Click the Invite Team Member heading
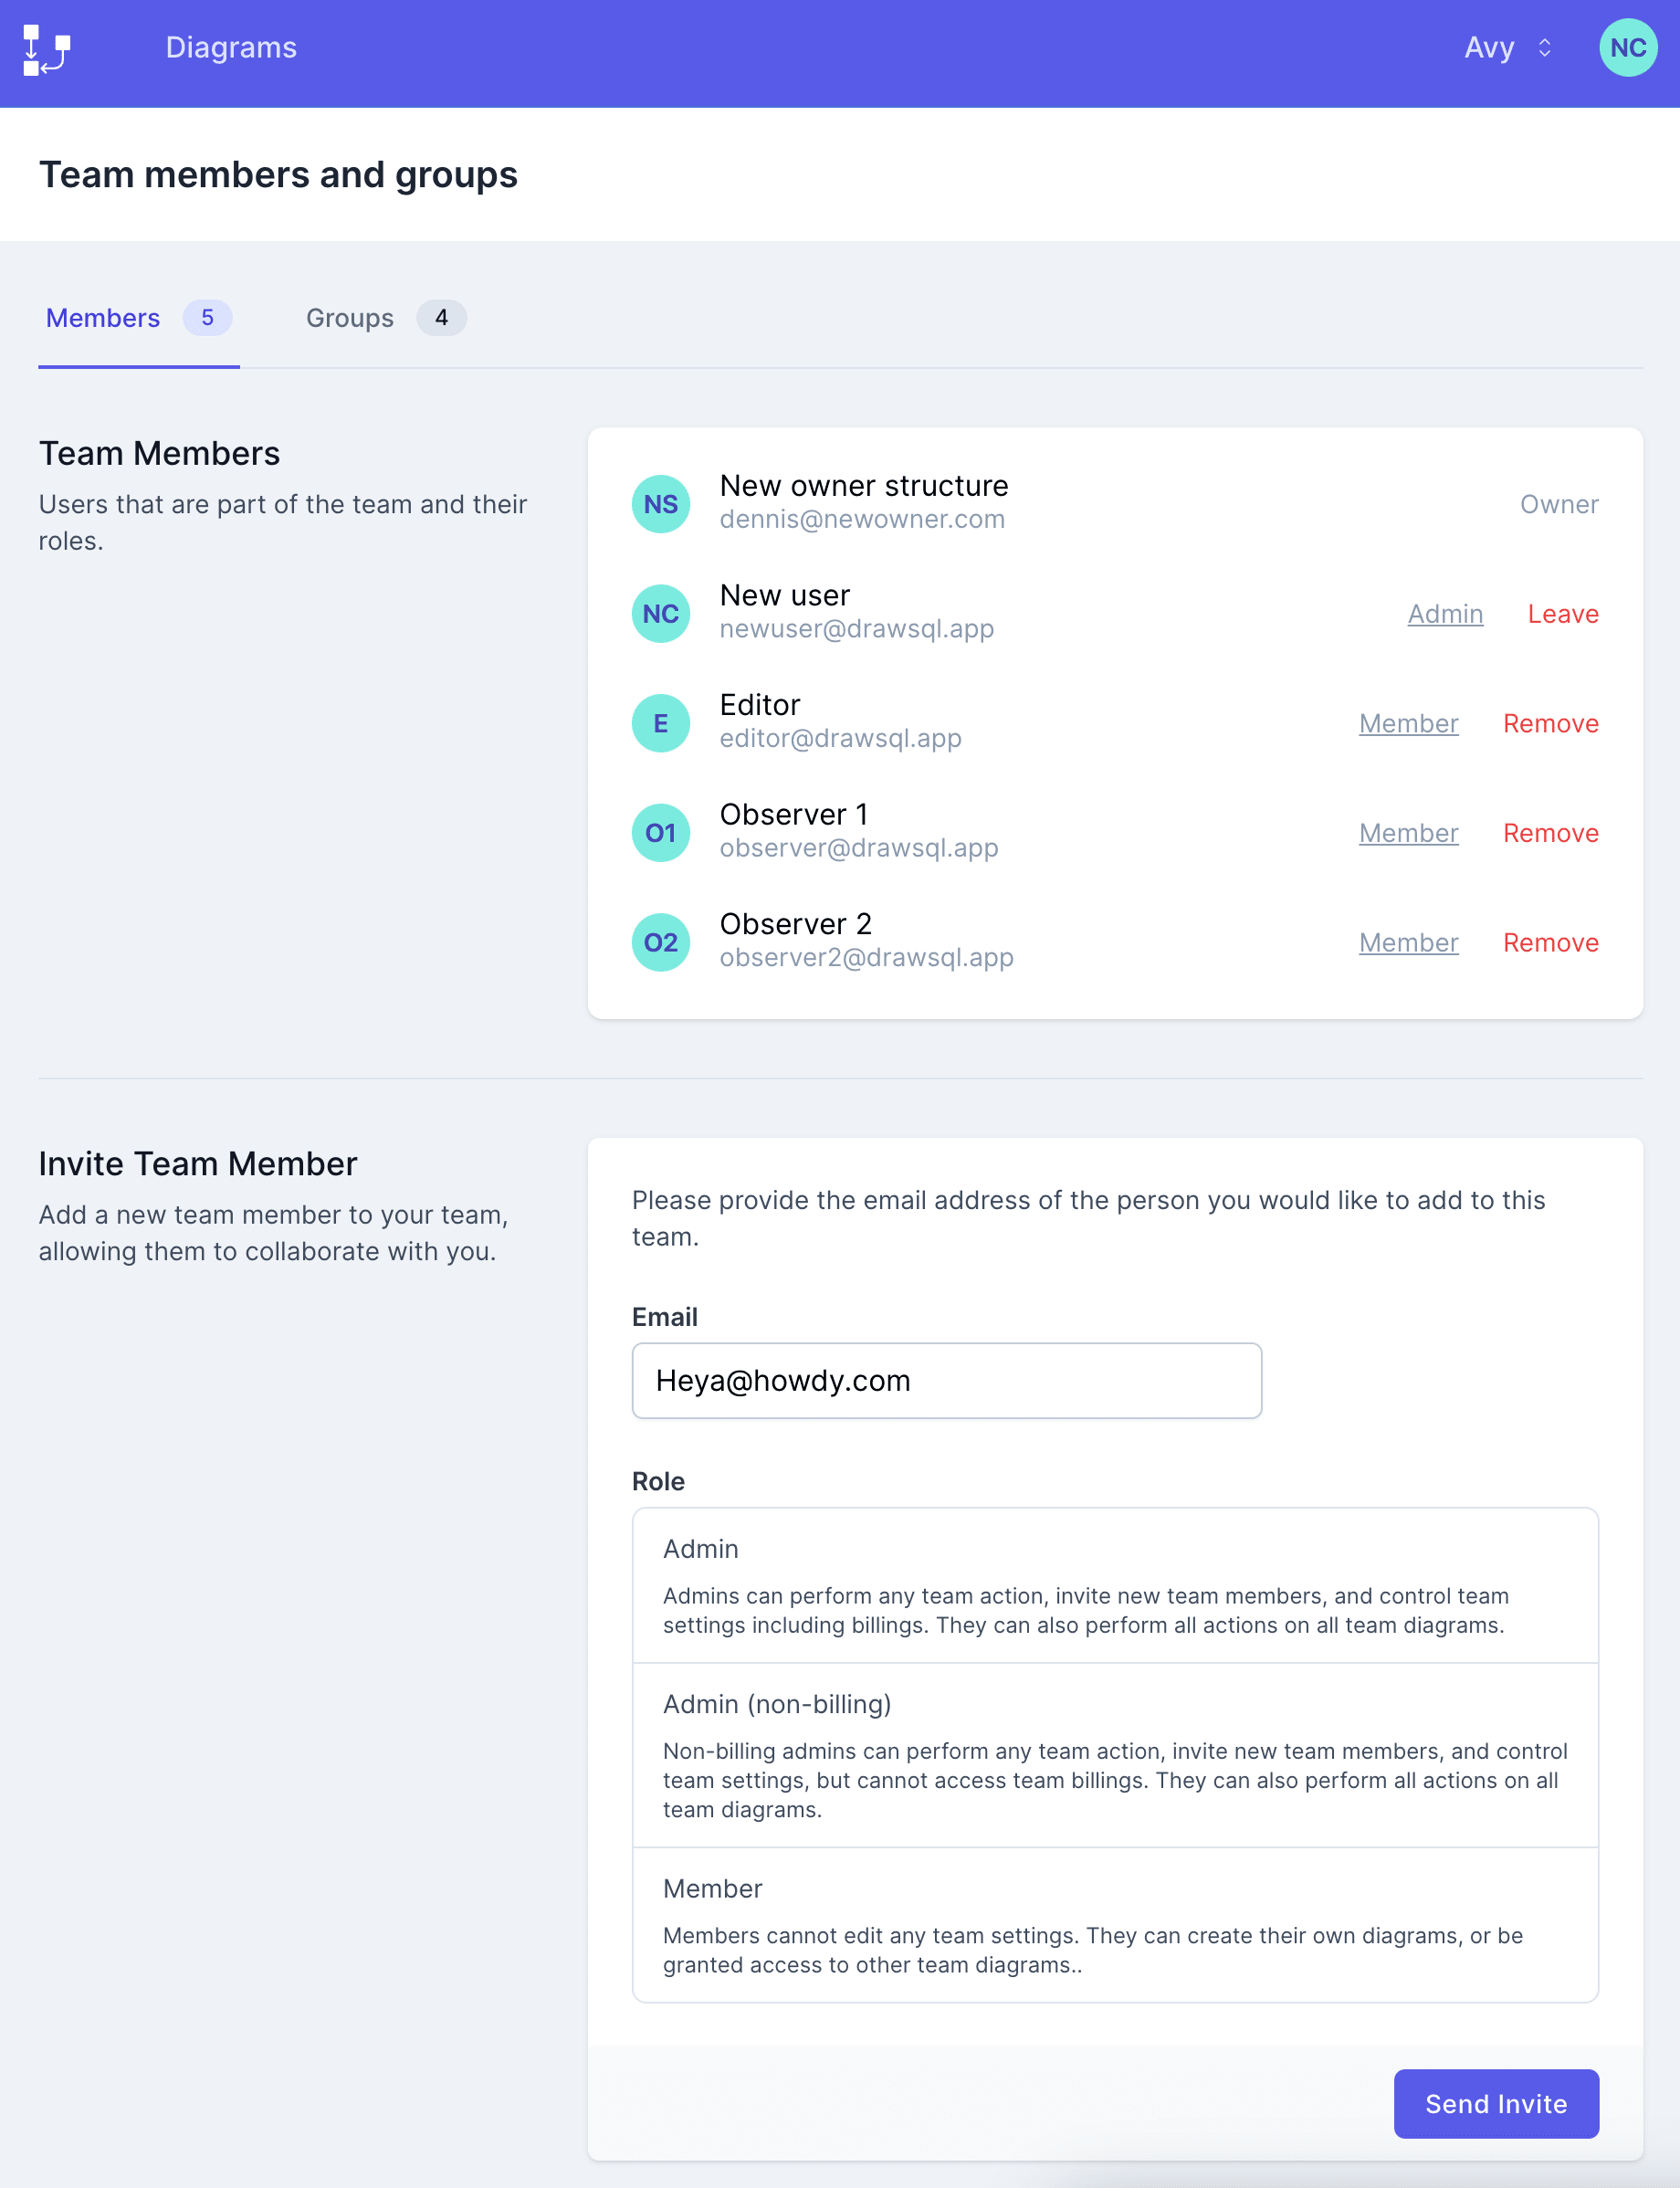 (198, 1164)
